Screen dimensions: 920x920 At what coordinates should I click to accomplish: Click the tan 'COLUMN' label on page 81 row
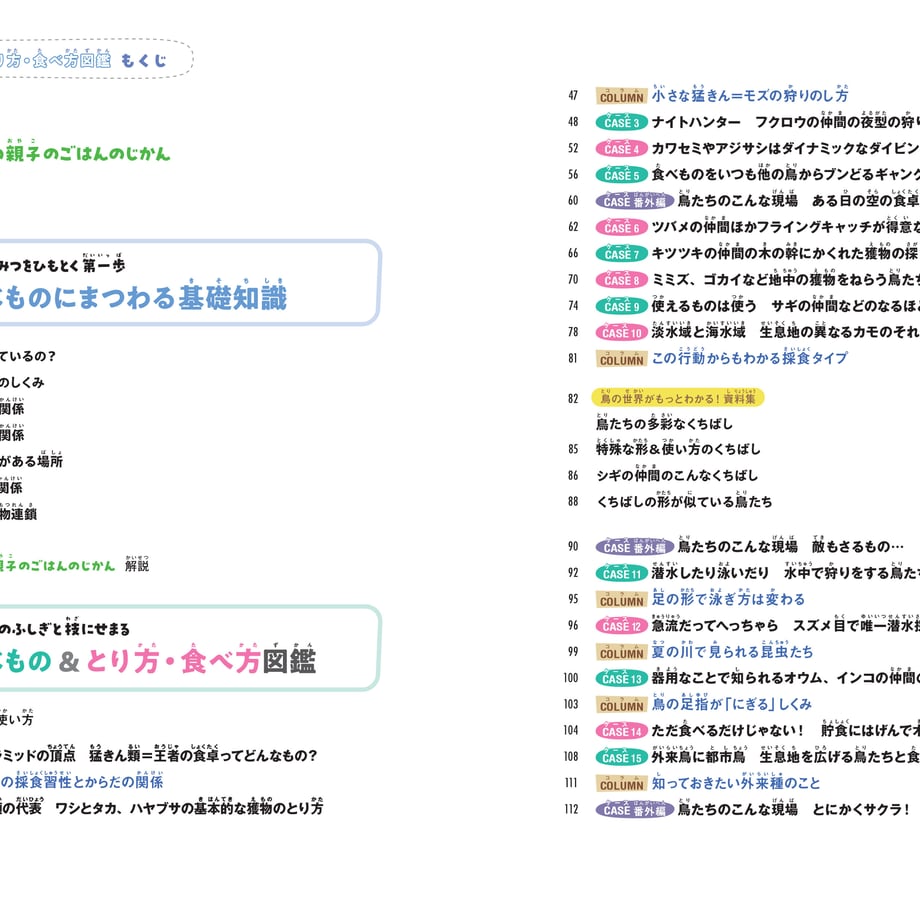tap(621, 358)
